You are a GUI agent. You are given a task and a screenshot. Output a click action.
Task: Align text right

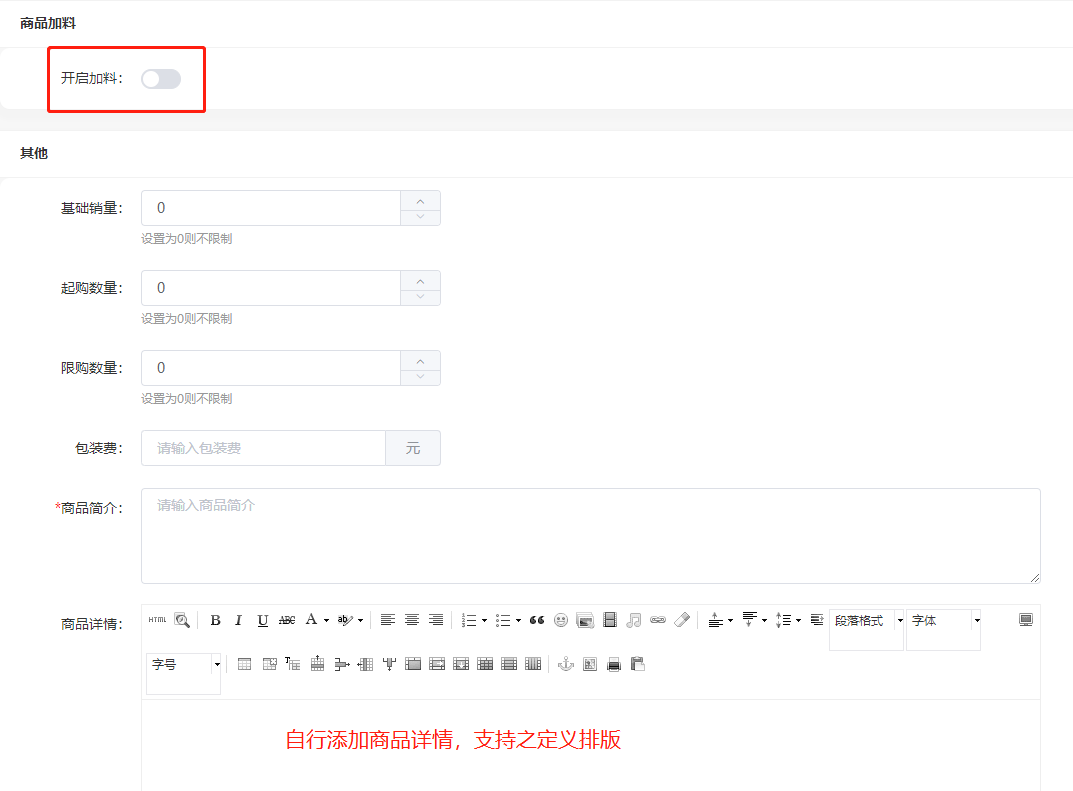436,620
